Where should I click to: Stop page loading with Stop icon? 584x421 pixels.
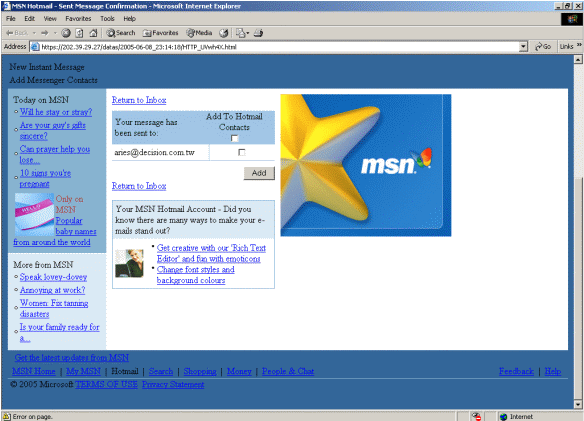pyautogui.click(x=66, y=33)
